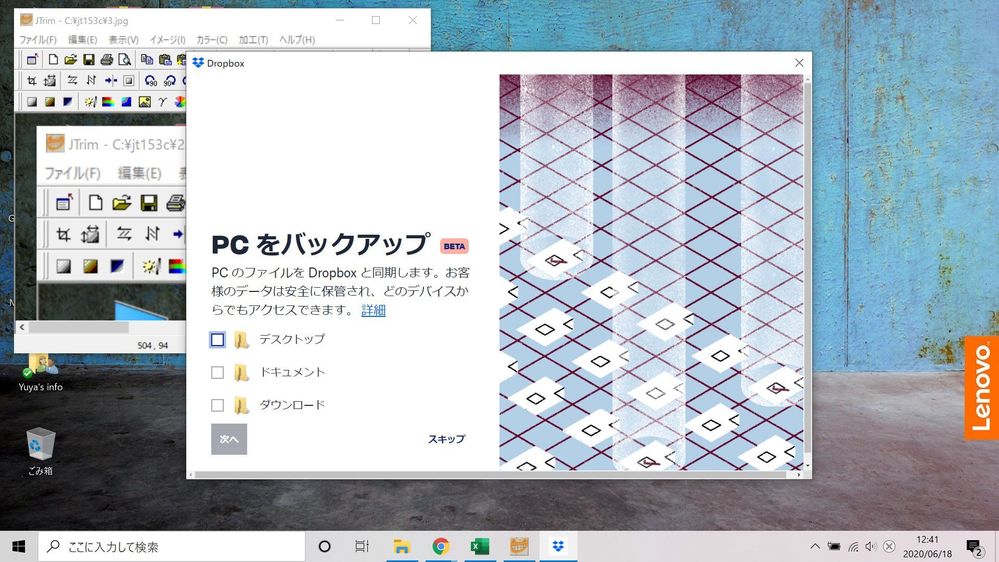Tick the ダウンロード folder checkbox
This screenshot has height=562, width=999.
(217, 405)
